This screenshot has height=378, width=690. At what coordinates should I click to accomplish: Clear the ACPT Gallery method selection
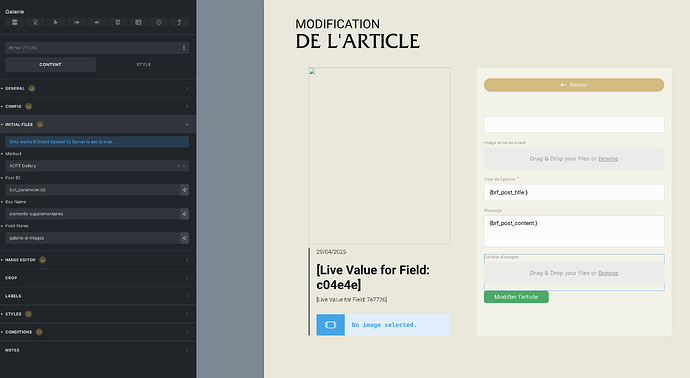pyautogui.click(x=178, y=166)
